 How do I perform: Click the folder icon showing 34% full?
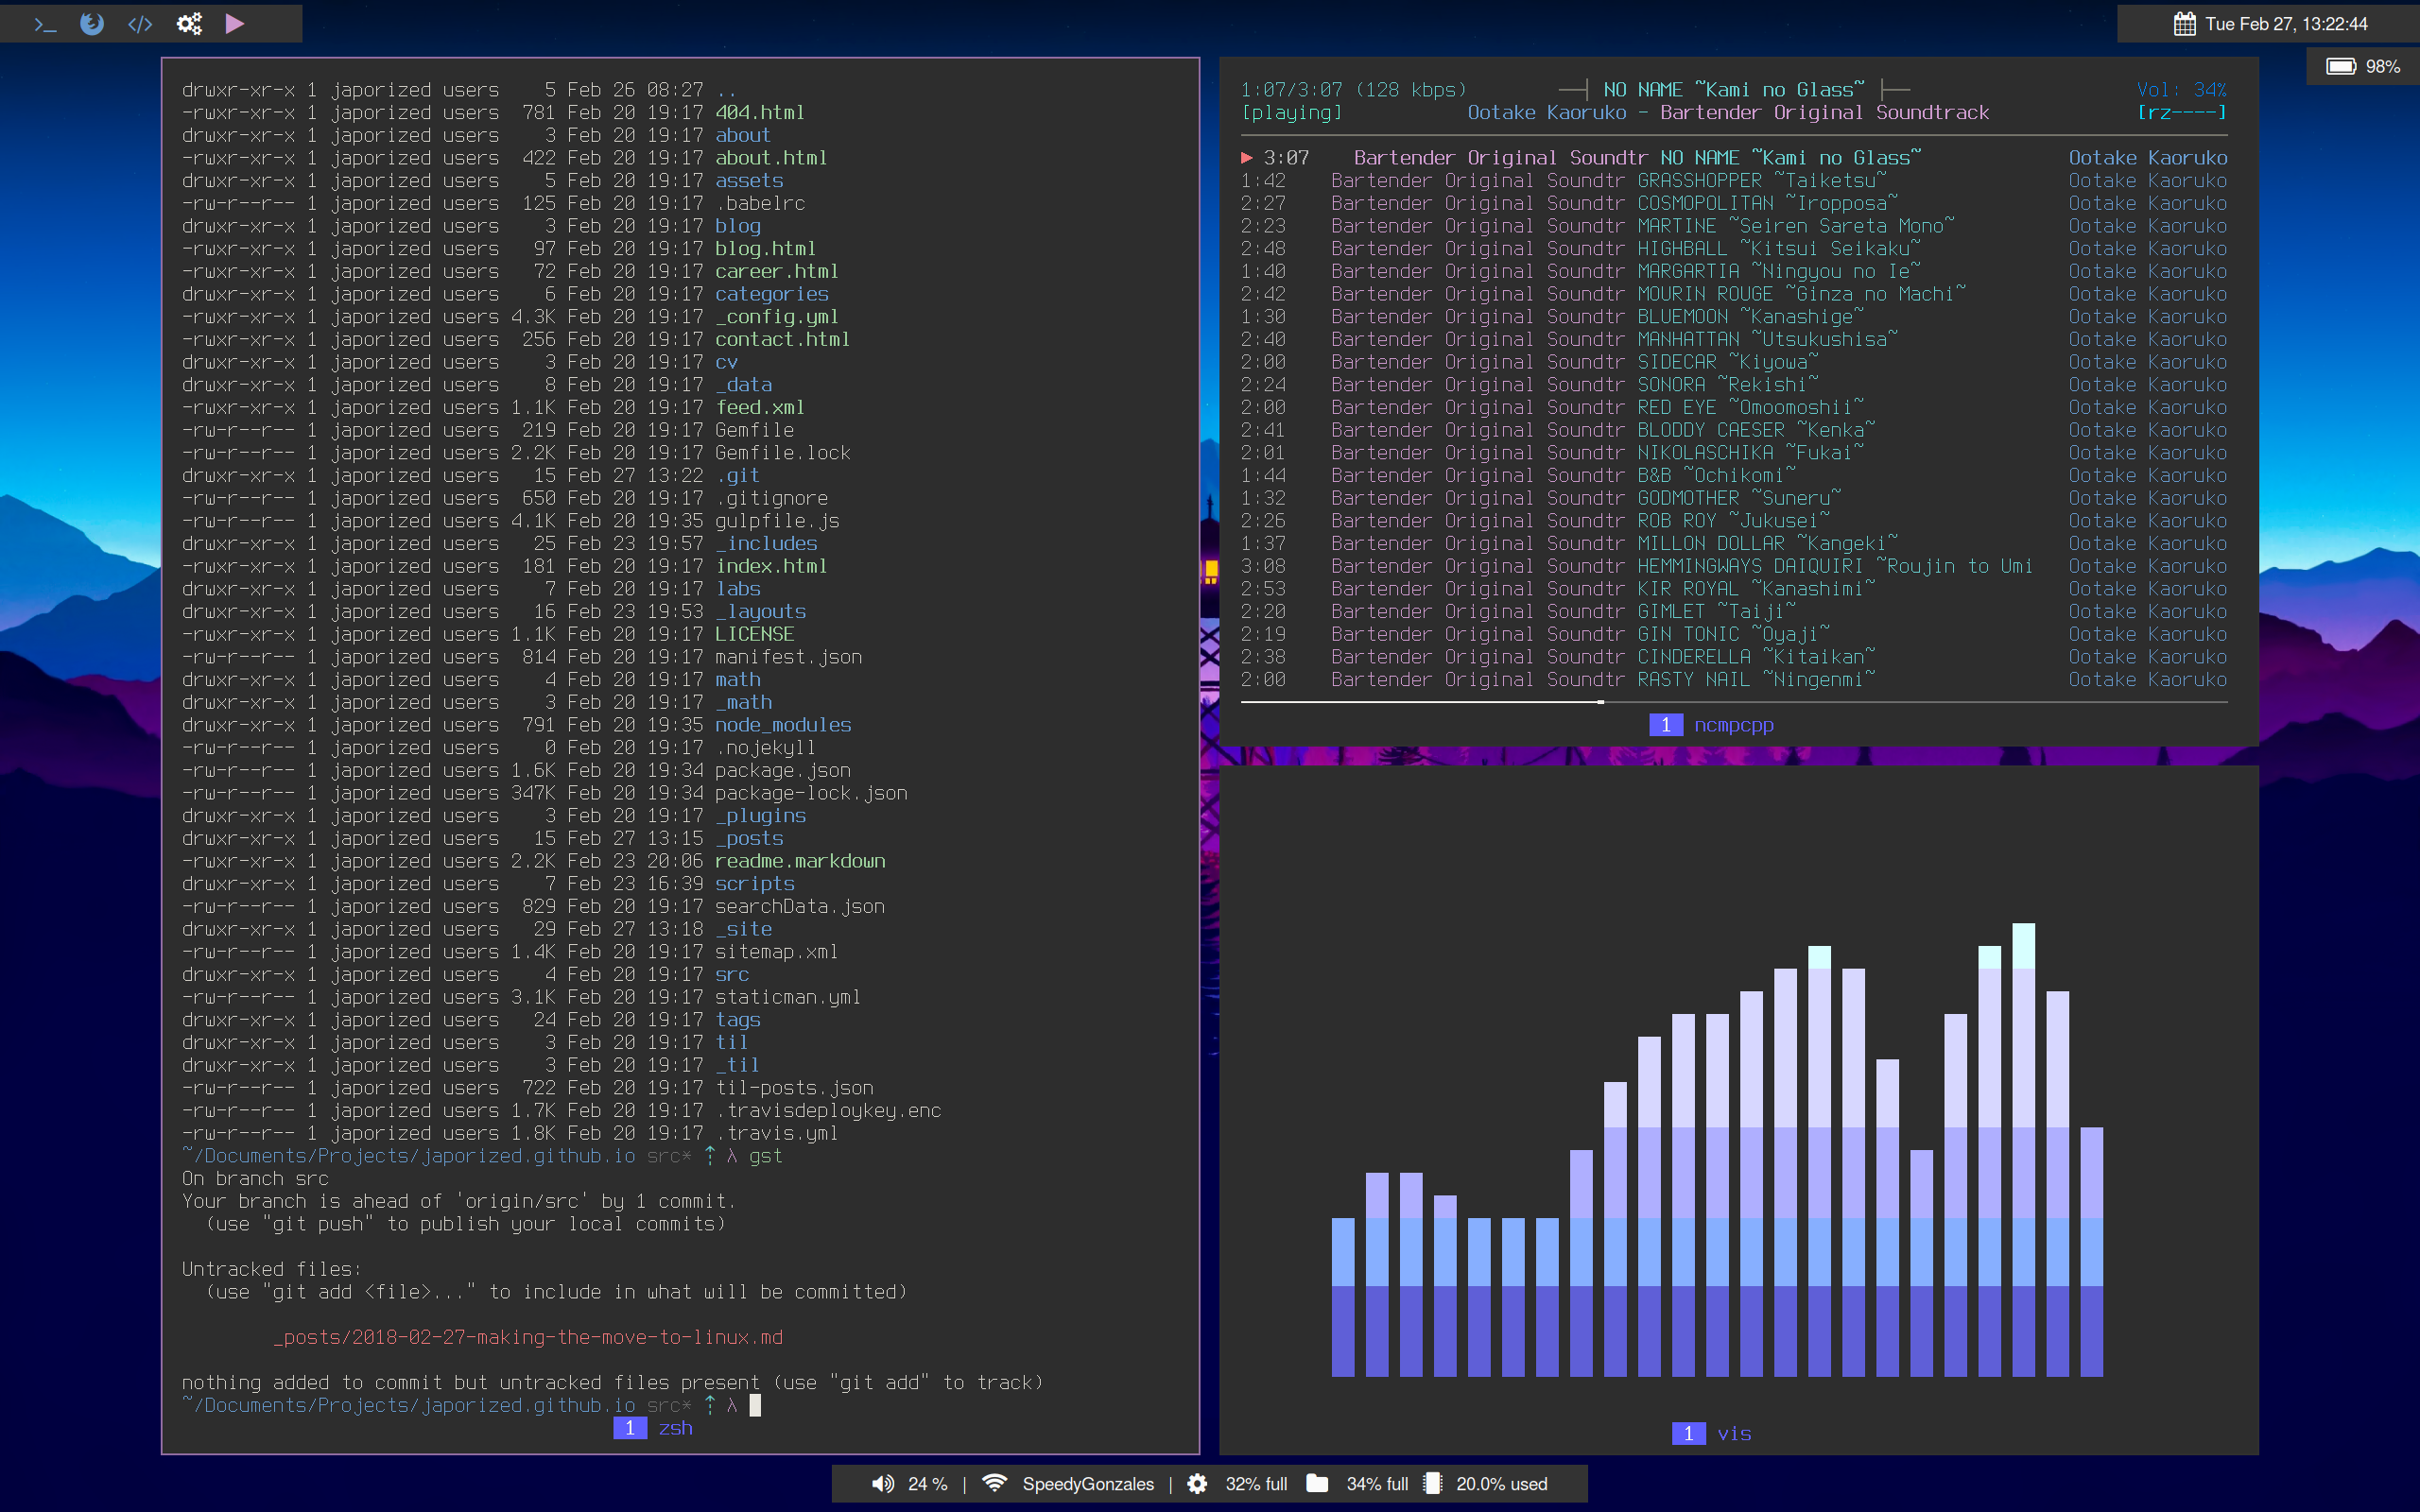coord(1317,1483)
